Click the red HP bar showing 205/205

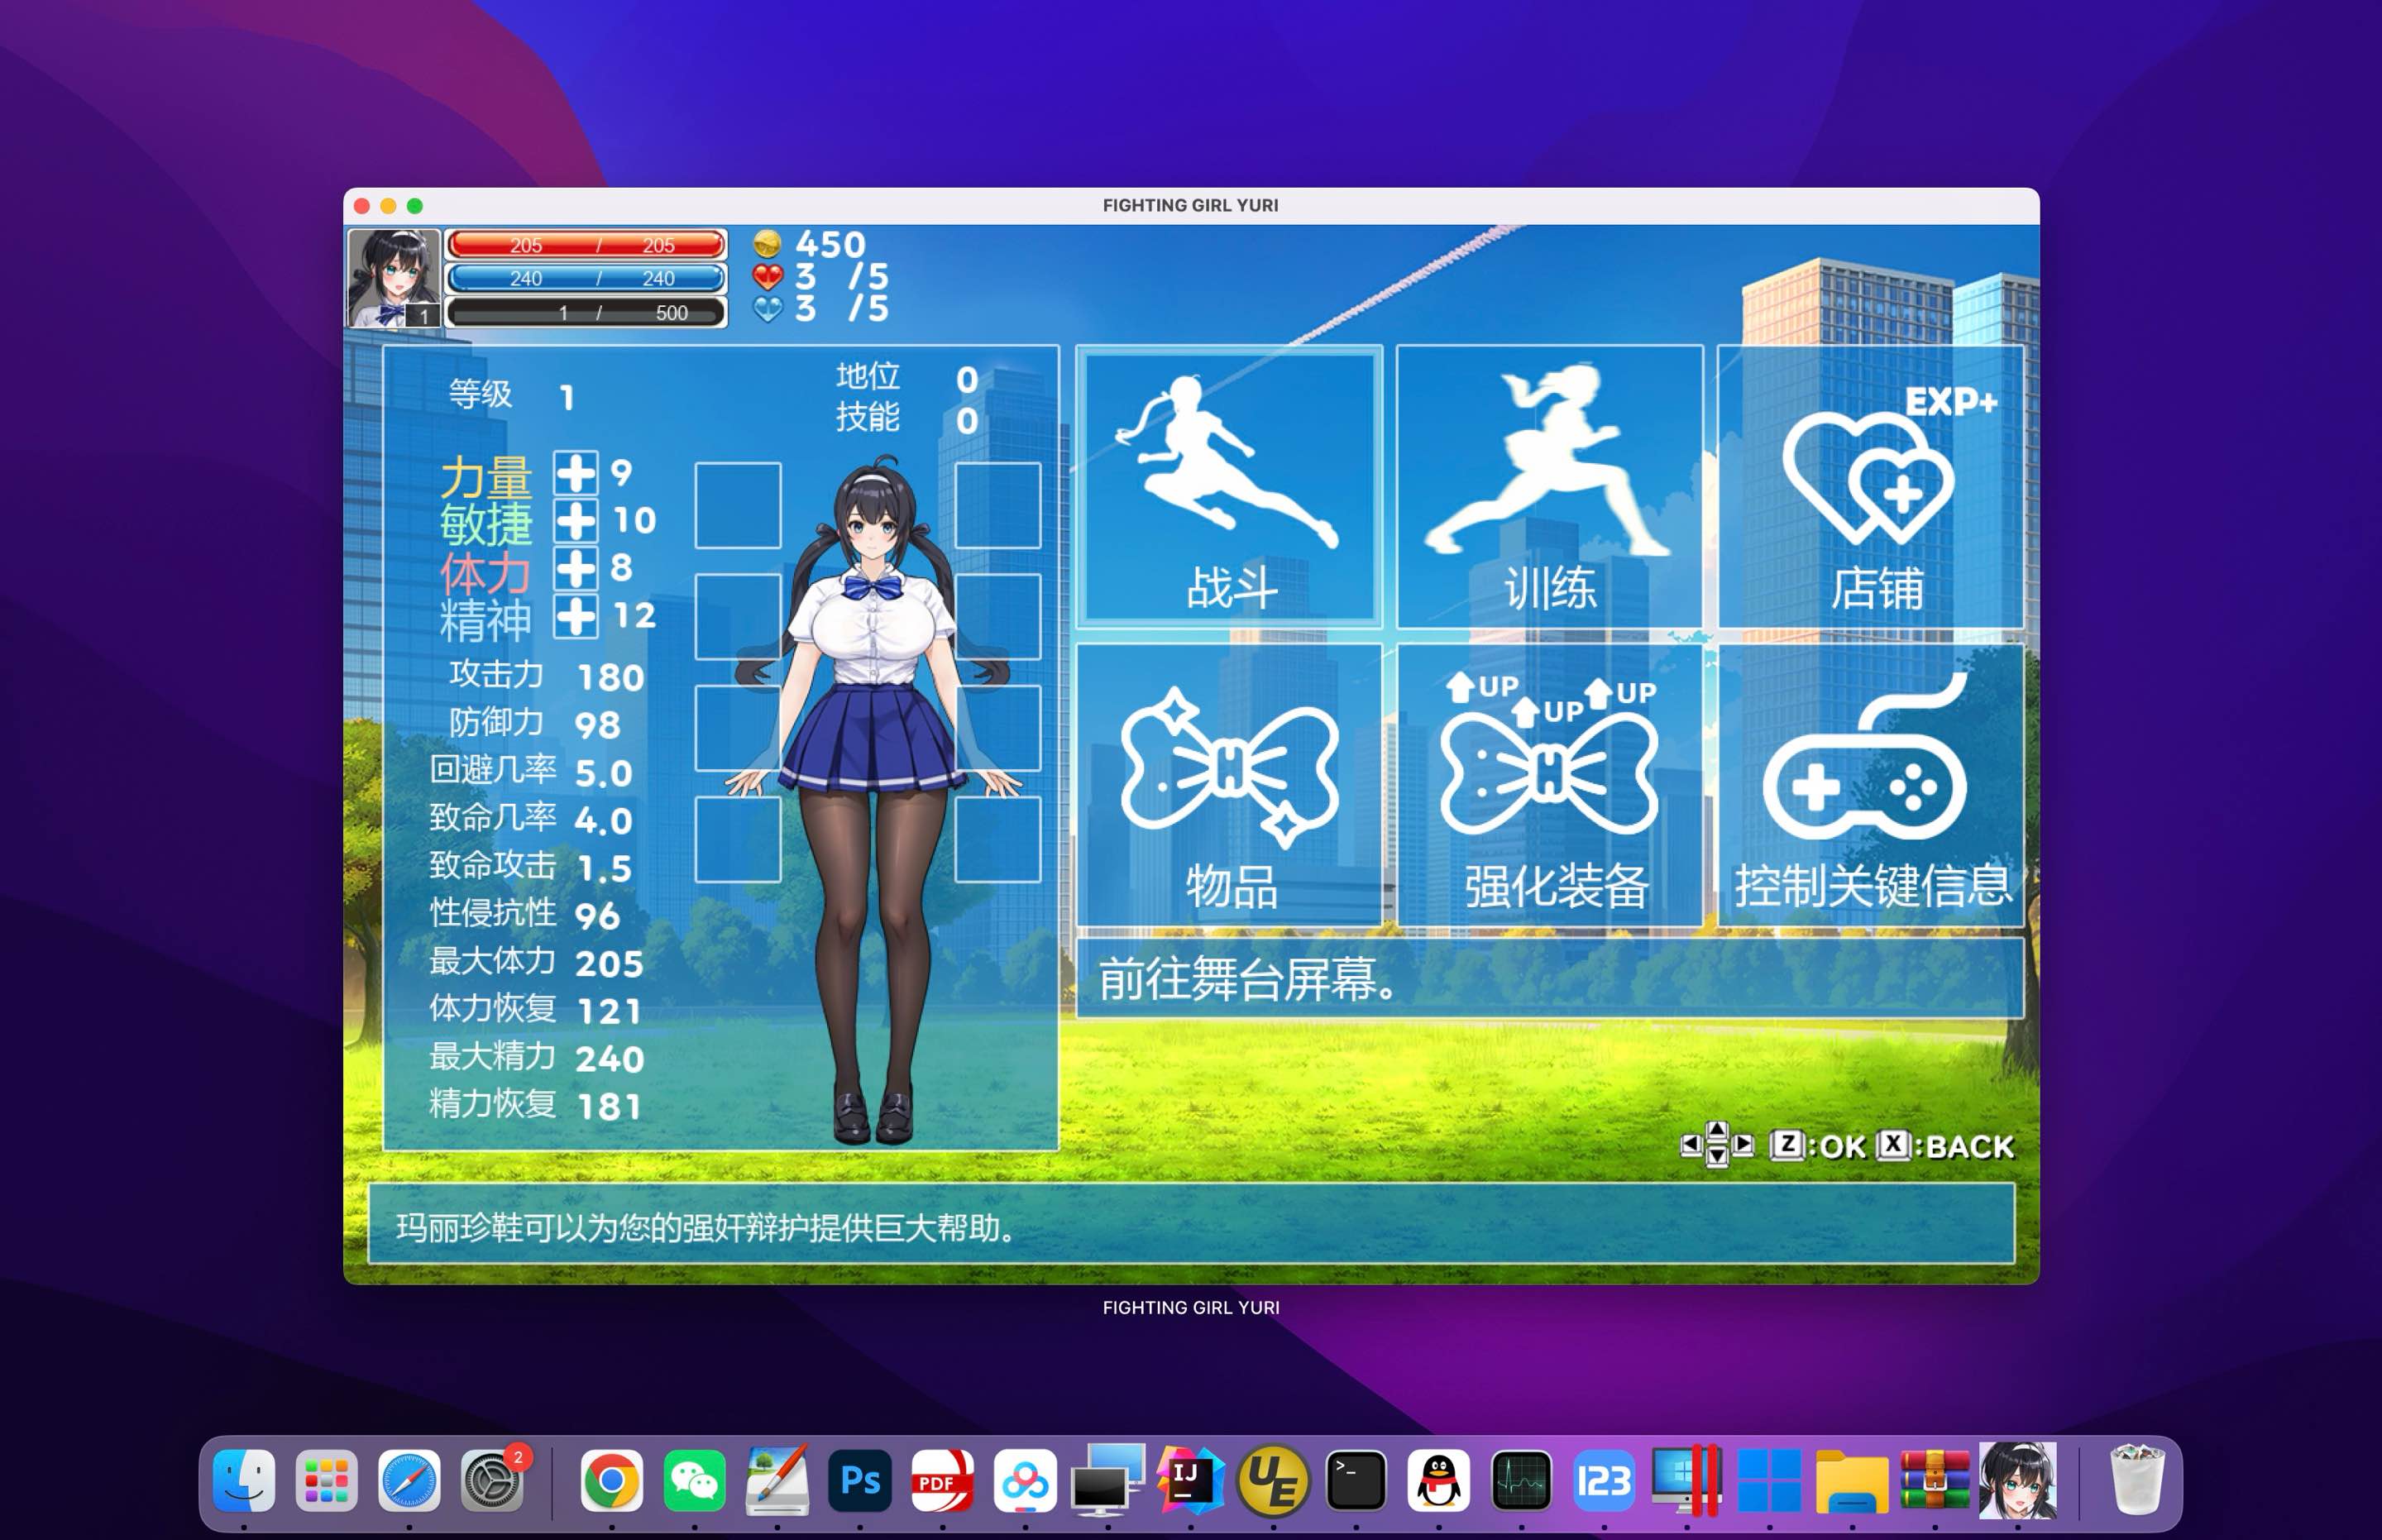point(587,245)
